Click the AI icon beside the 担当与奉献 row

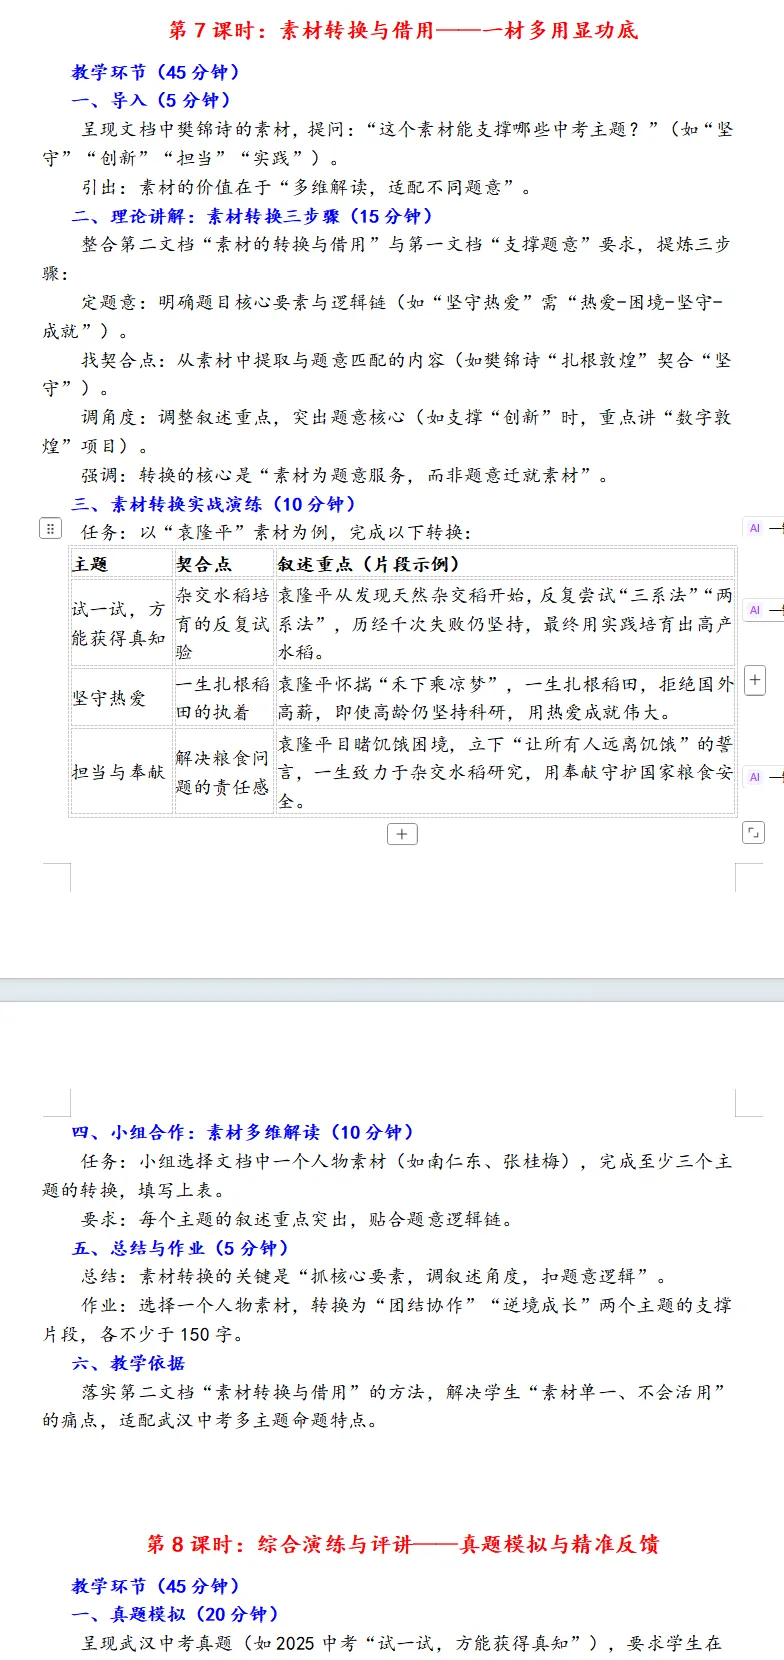point(755,777)
